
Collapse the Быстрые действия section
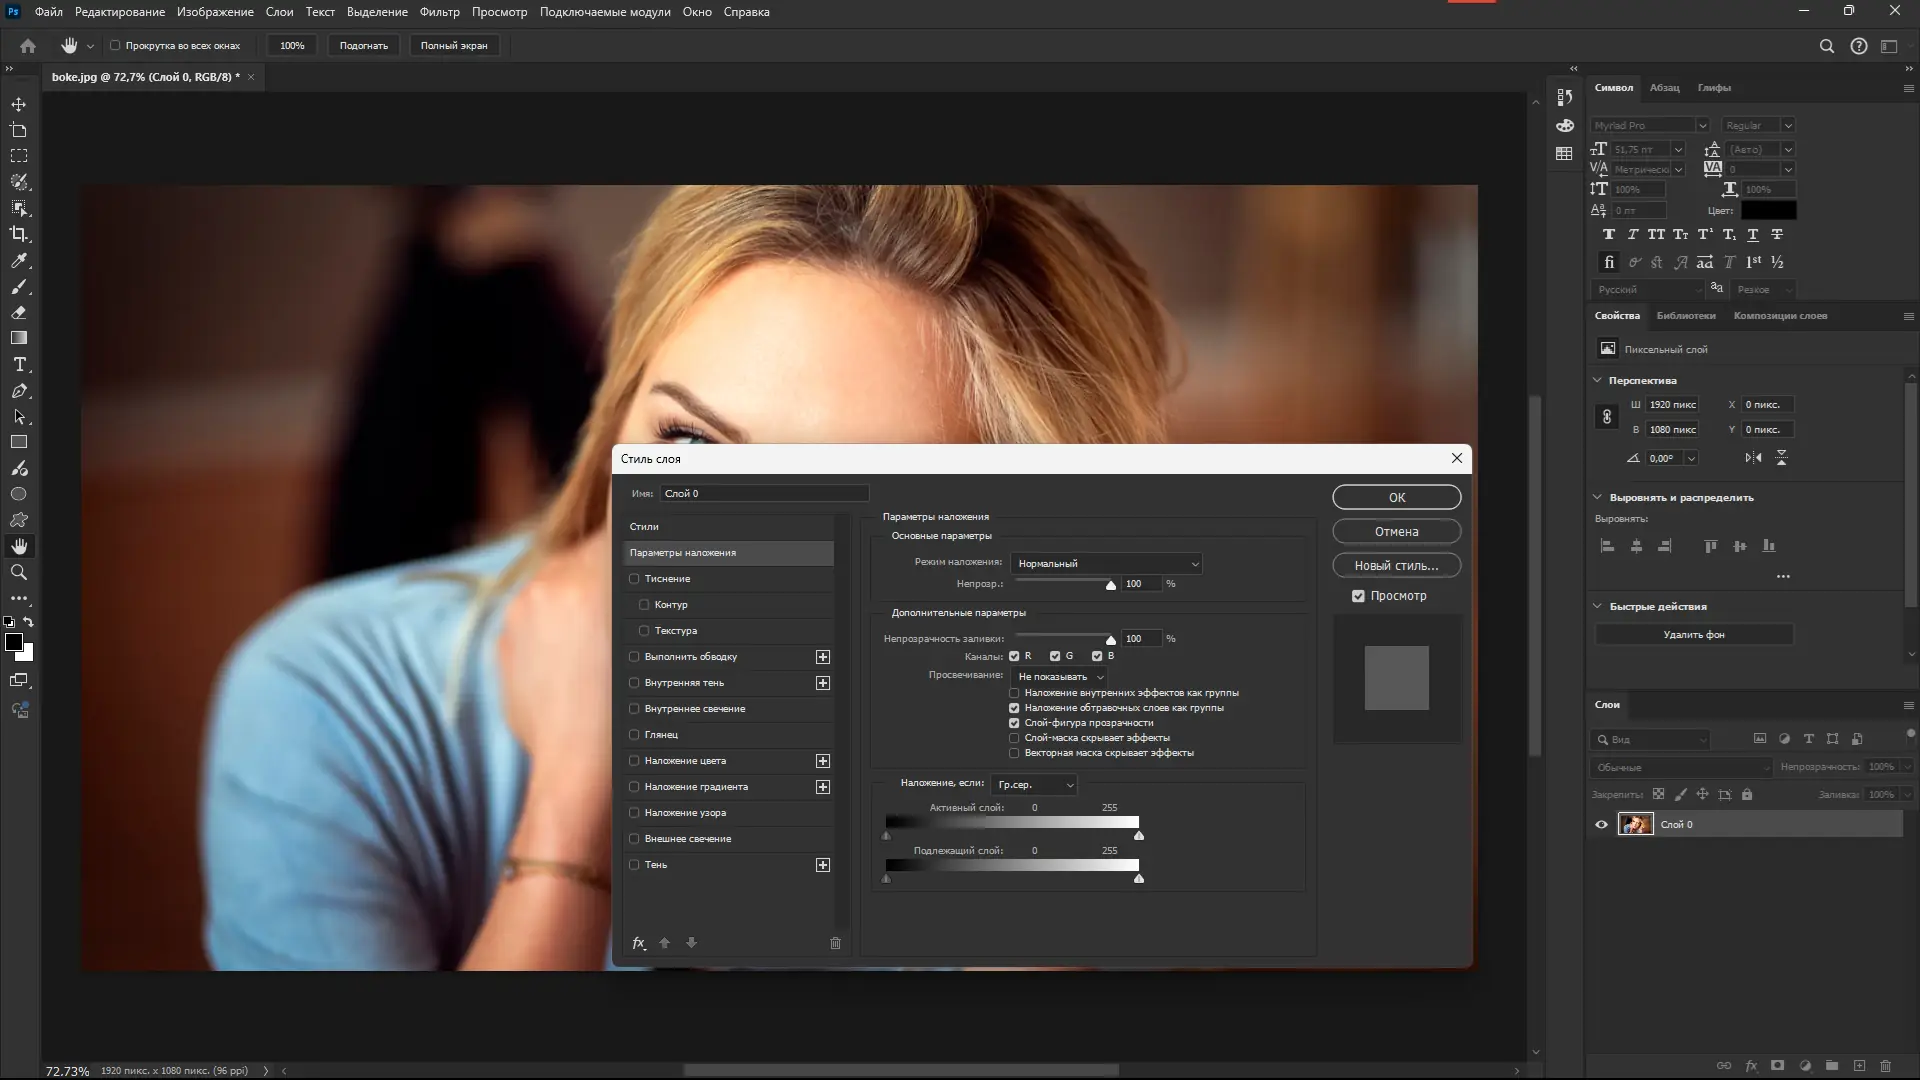1597,607
